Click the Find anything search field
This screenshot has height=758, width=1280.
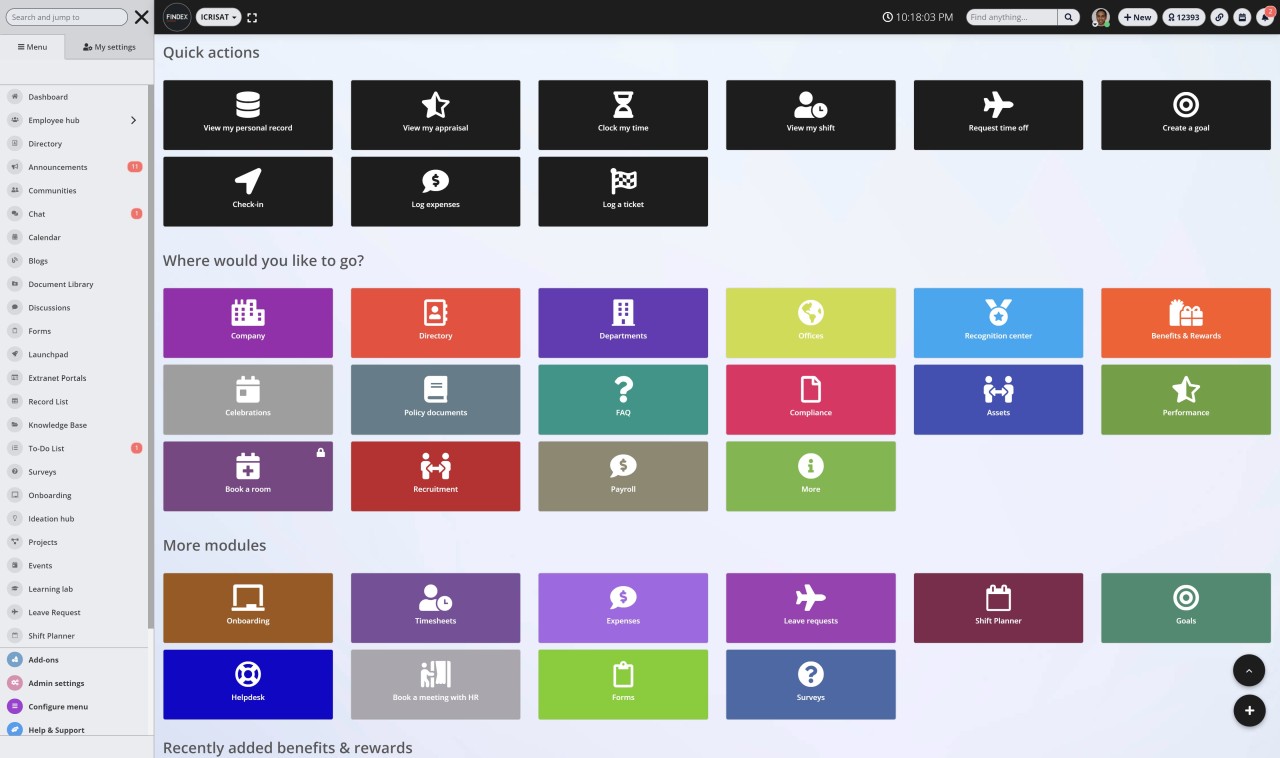click(1010, 17)
